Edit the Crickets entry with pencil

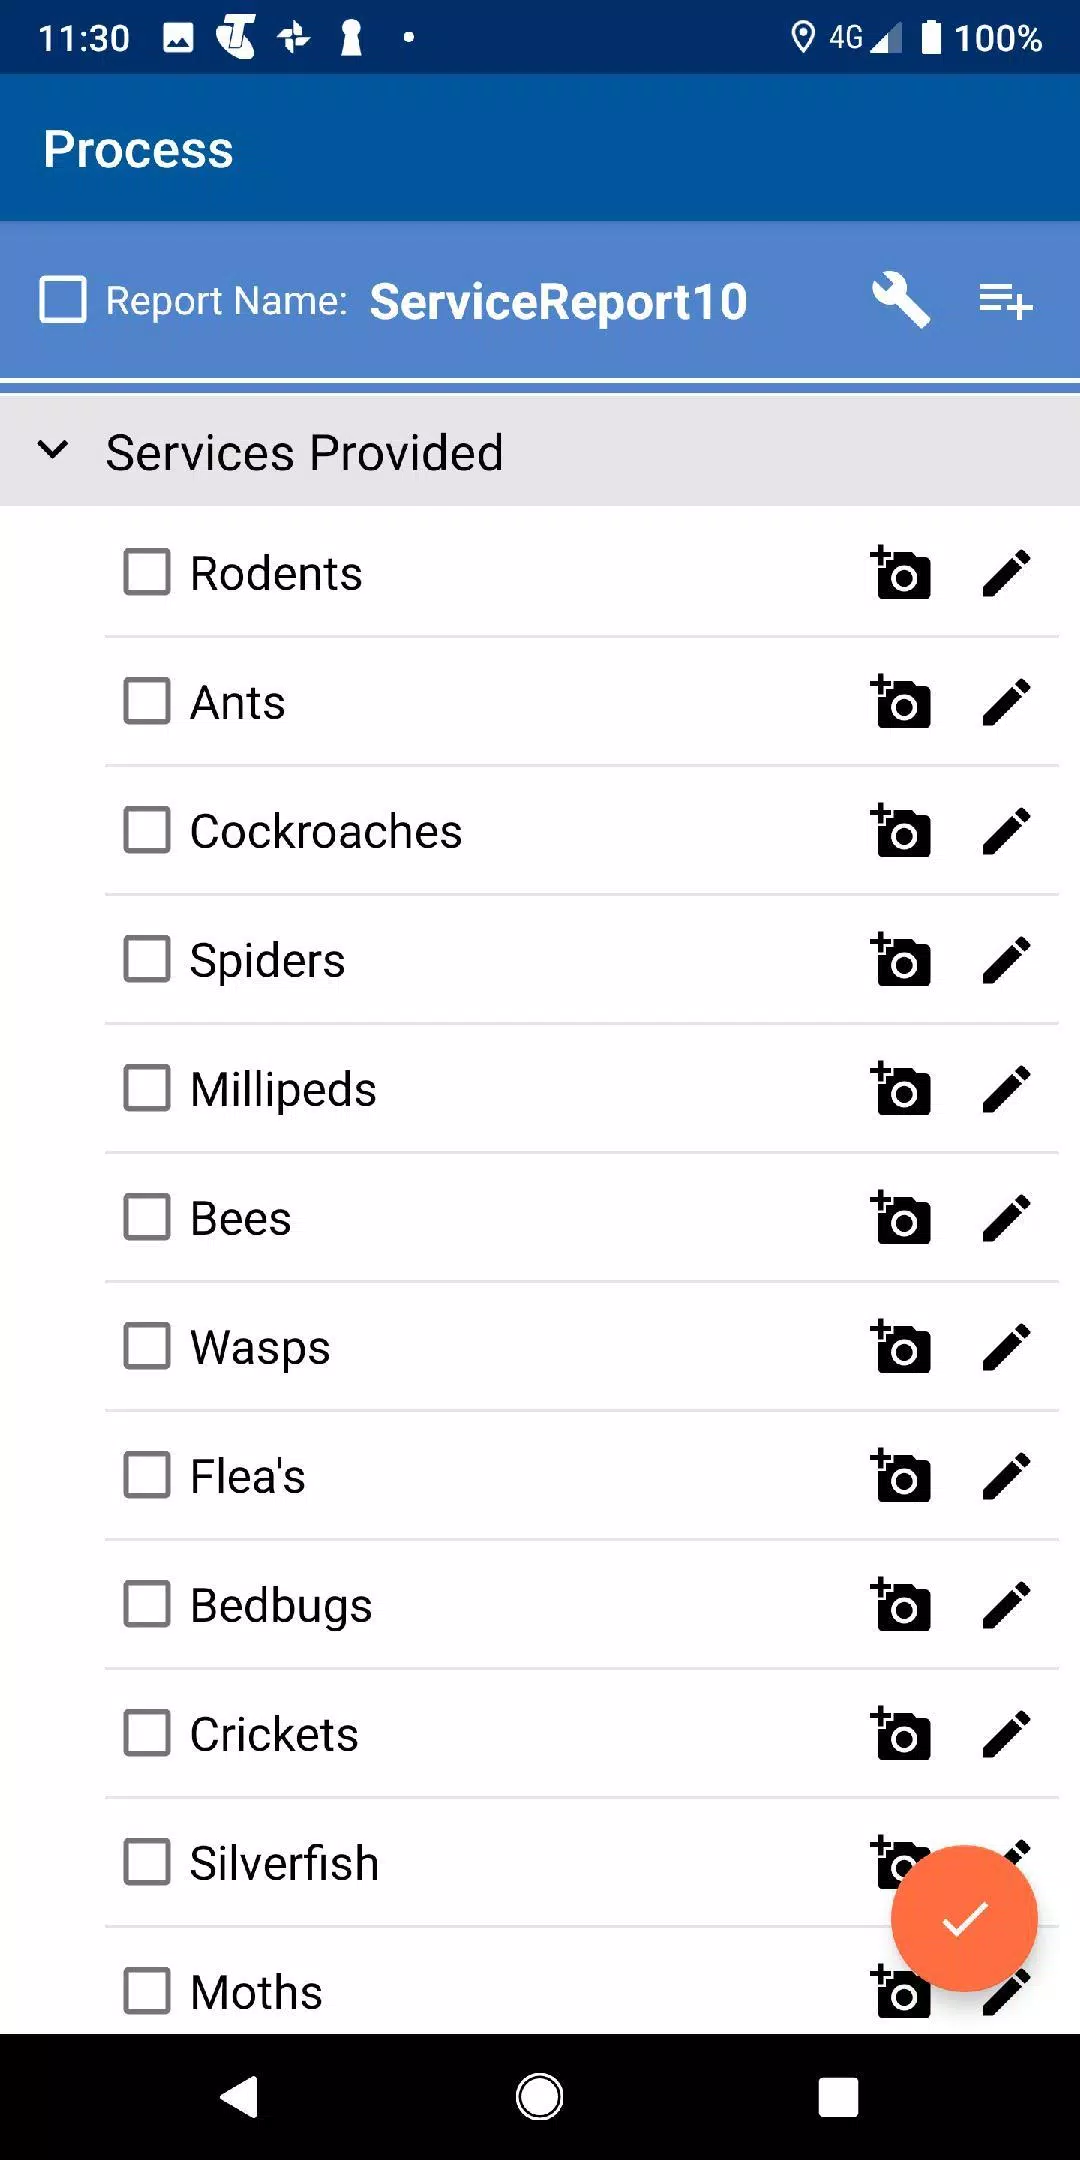tap(1006, 1734)
